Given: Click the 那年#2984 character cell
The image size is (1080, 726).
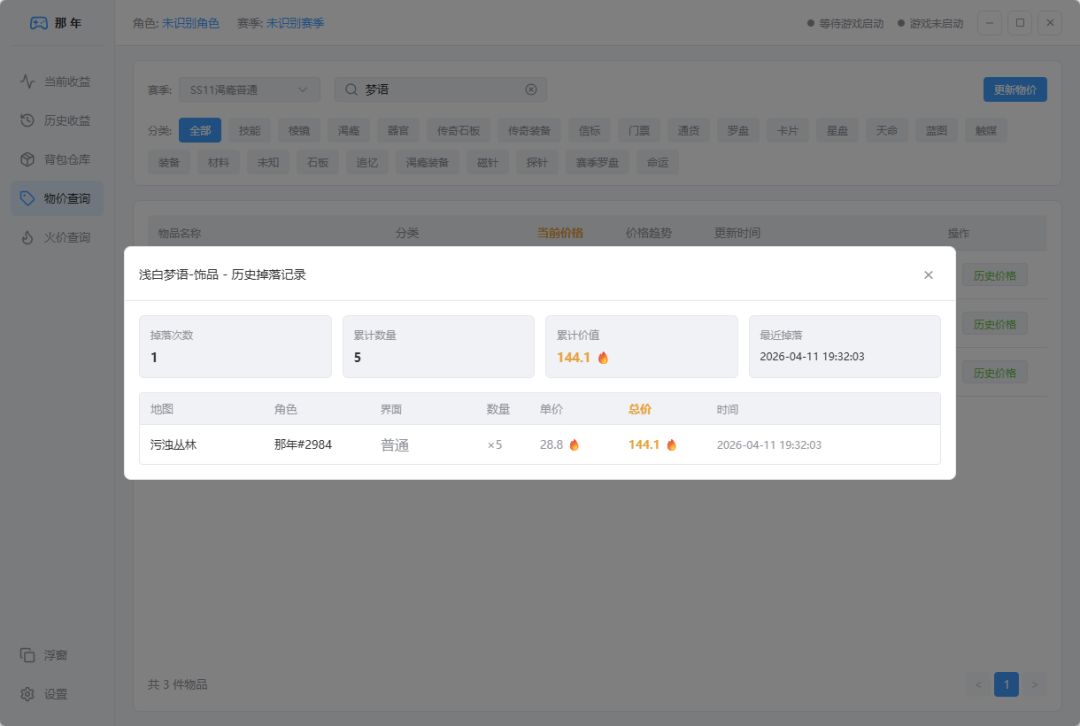Looking at the screenshot, I should [303, 445].
